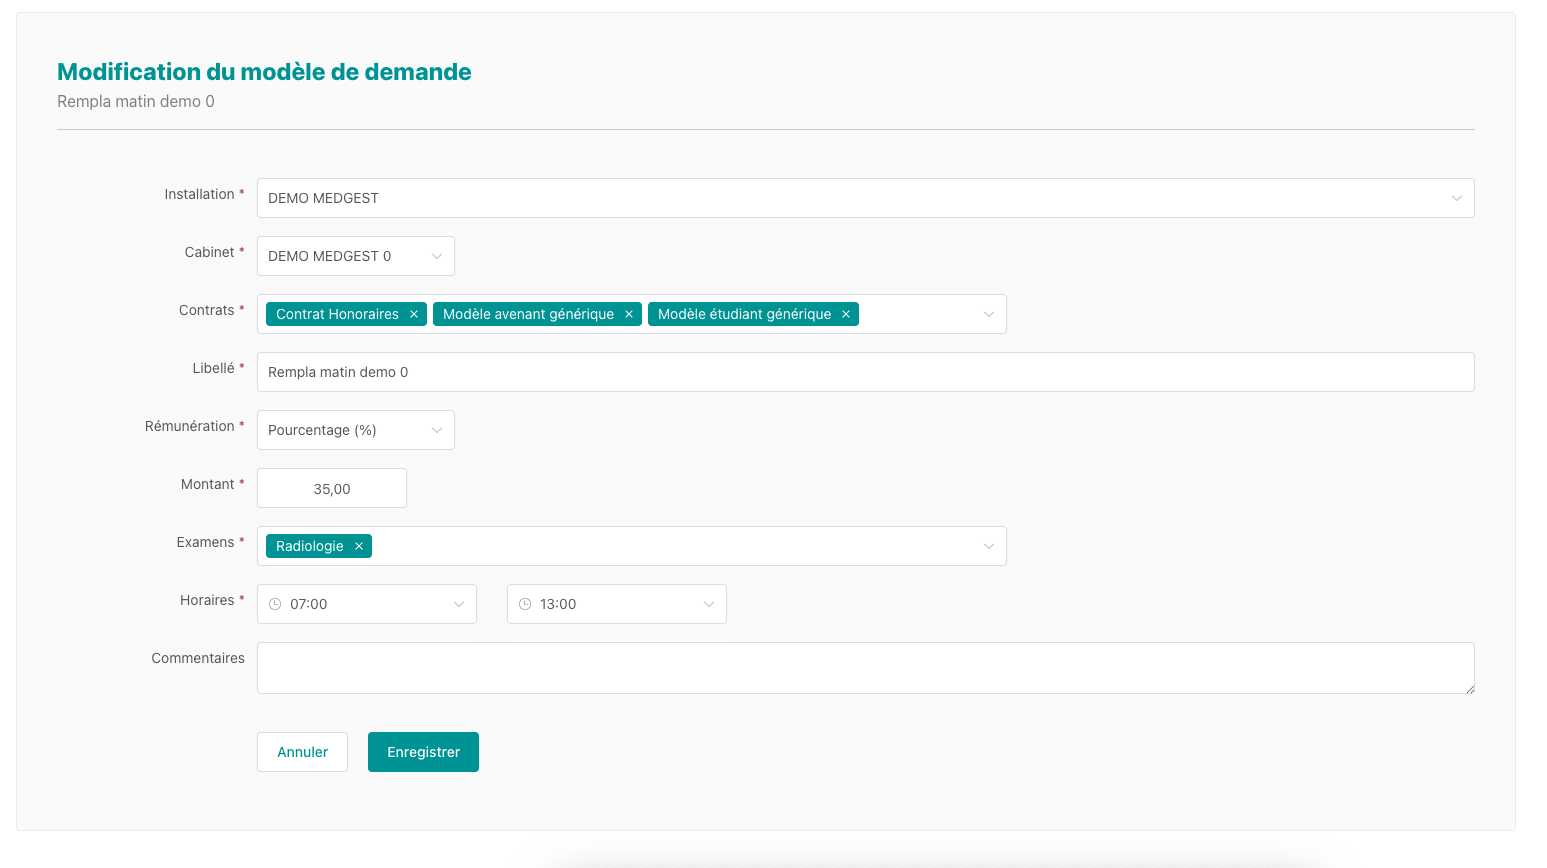Expand the Installation dropdown chevron
The height and width of the screenshot is (868, 1547).
[1456, 198]
